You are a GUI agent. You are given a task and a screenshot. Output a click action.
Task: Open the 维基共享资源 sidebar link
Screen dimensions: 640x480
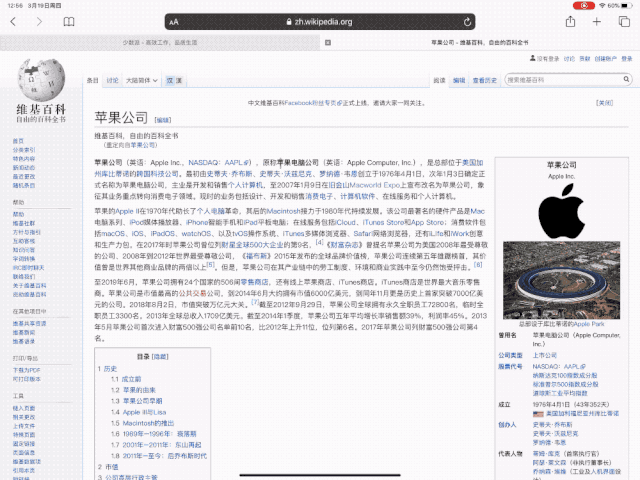pyautogui.click(x=29, y=323)
